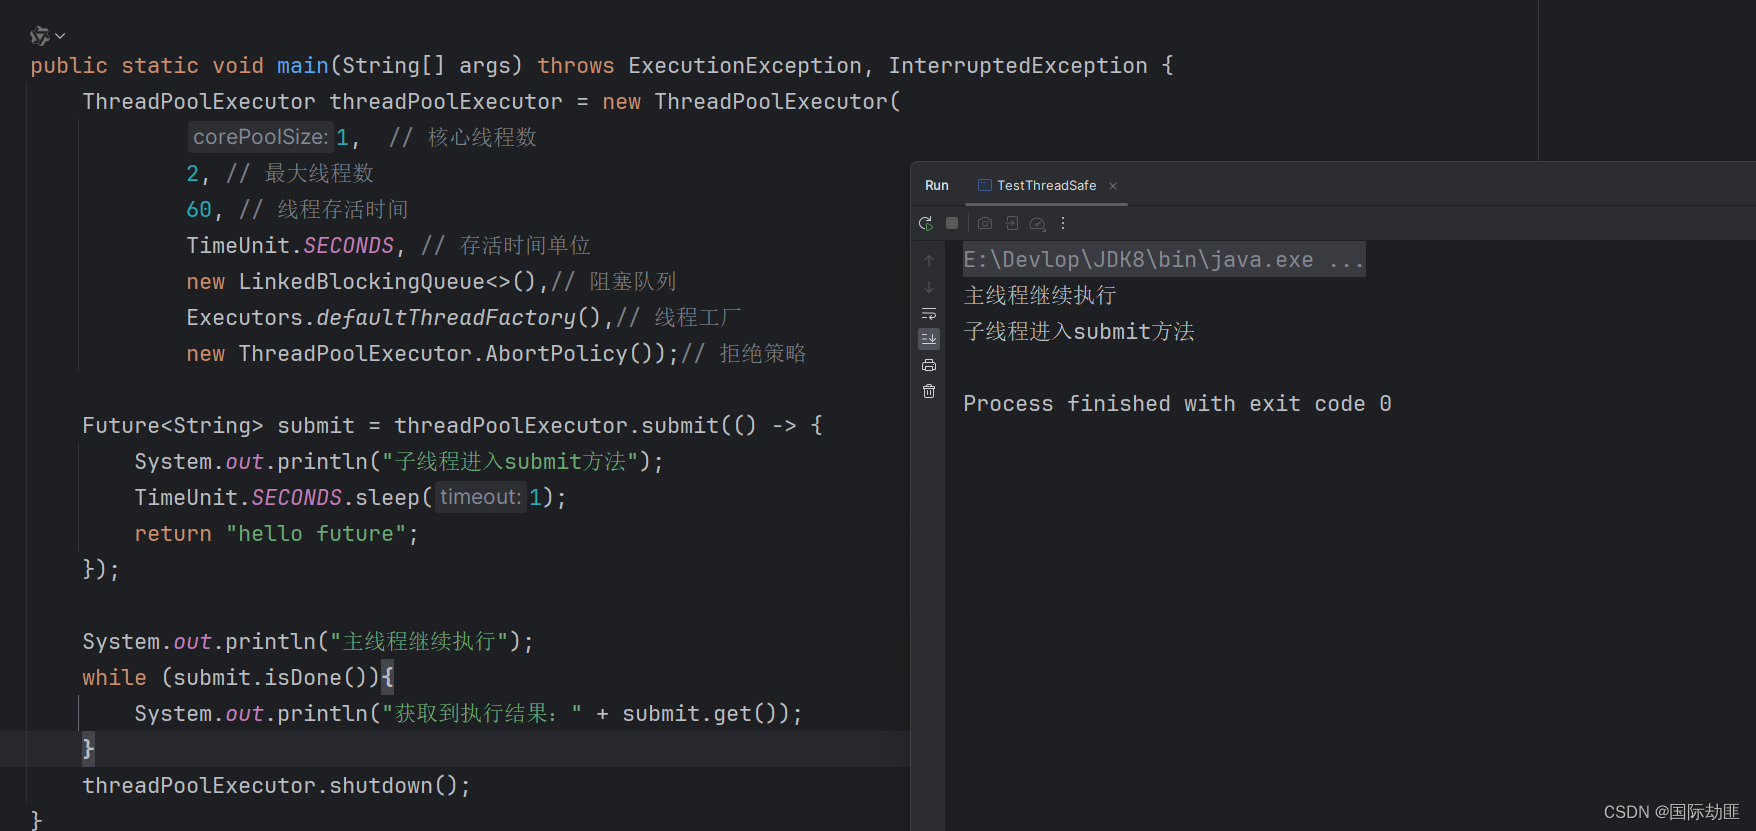Click 'Process finished with exit code 0'
The height and width of the screenshot is (831, 1756).
tap(1177, 404)
